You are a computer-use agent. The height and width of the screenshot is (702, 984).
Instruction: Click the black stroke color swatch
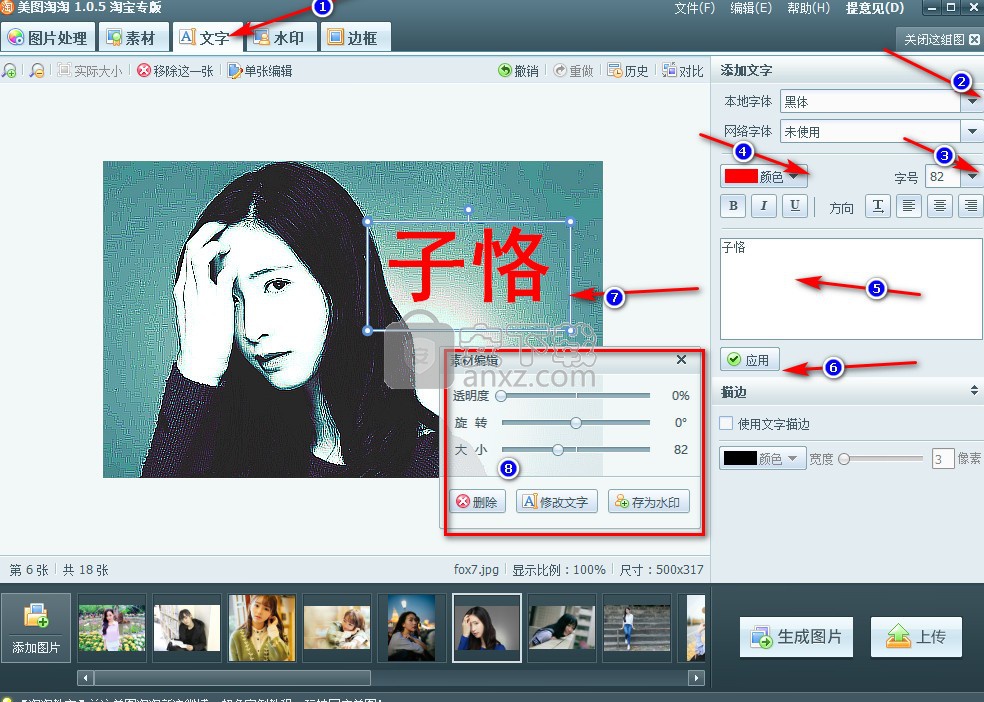(x=740, y=458)
